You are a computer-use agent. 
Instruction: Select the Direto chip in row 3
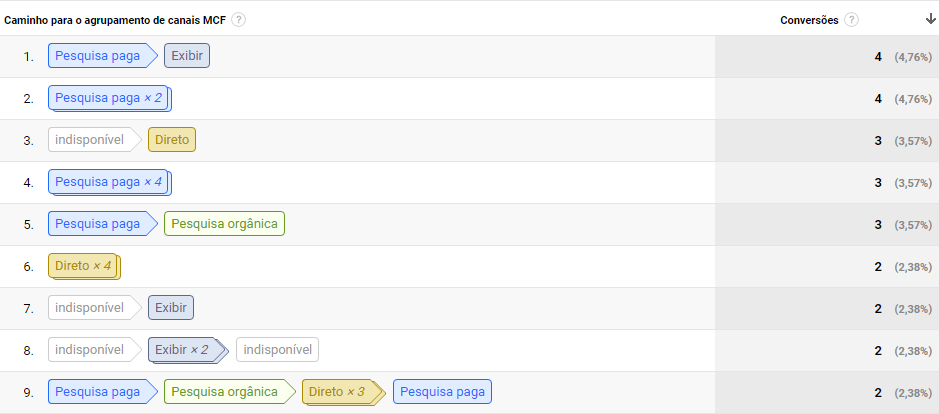172,140
